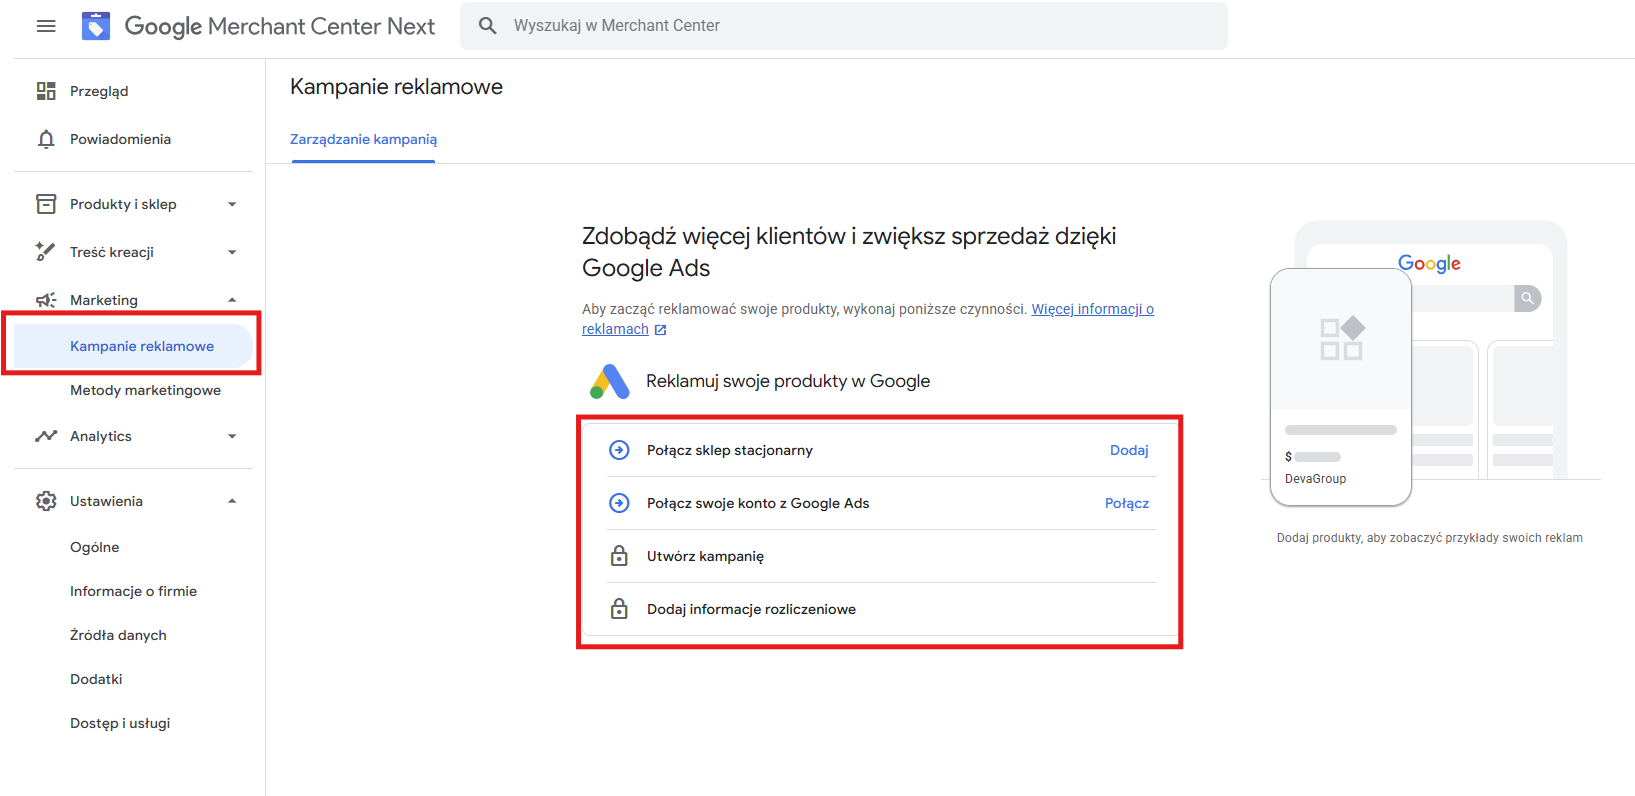Select Kampanie reklamowe in sidebar
This screenshot has width=1635, height=796.
(134, 346)
